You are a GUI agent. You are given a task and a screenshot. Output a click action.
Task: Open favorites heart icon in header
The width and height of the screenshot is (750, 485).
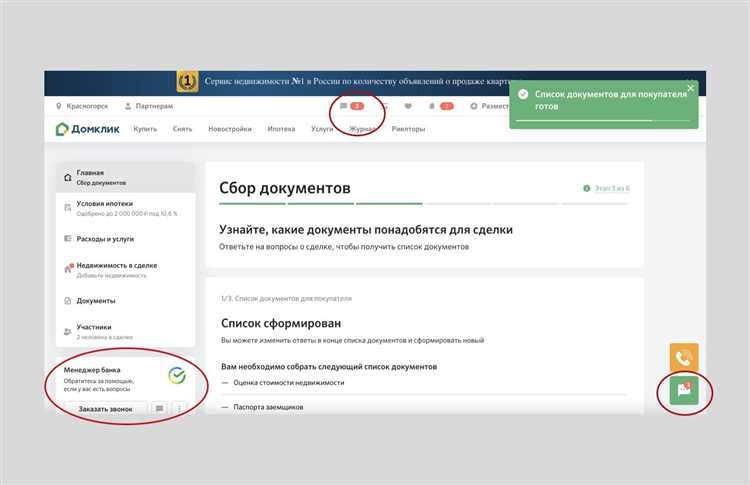coord(408,106)
